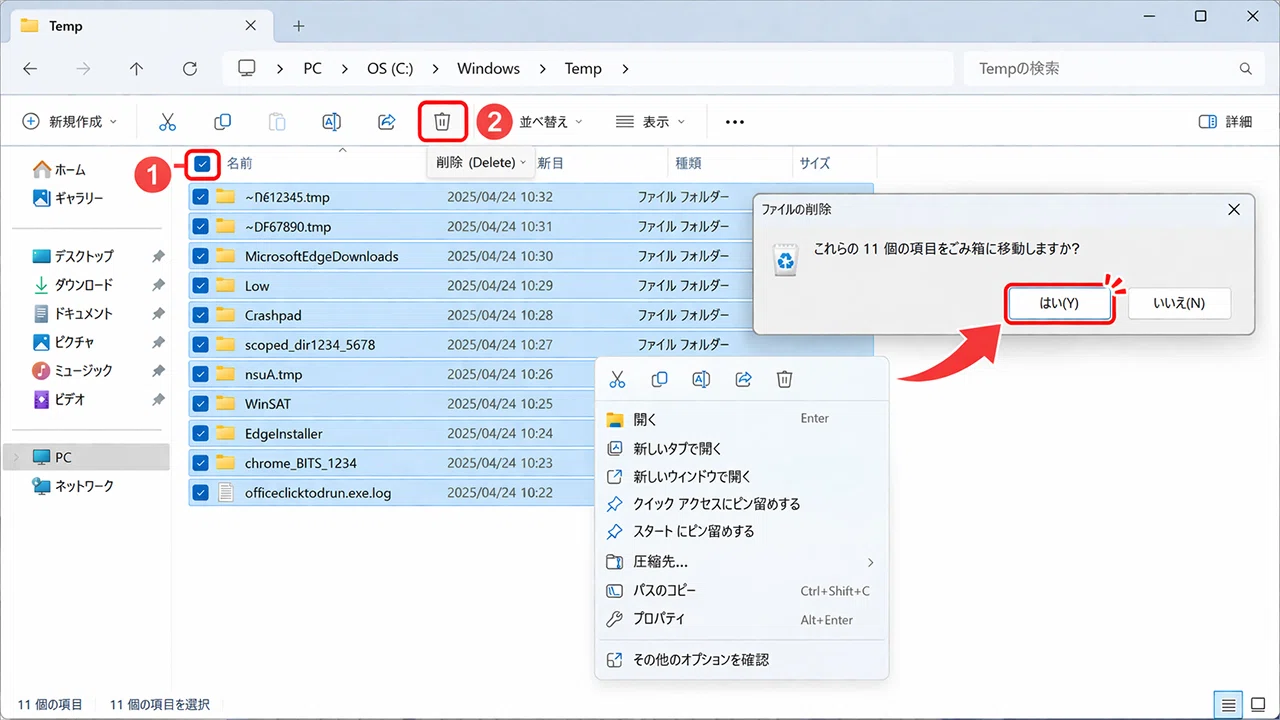Click the Copy icon in the command bar
1280x720 pixels.
pos(222,122)
